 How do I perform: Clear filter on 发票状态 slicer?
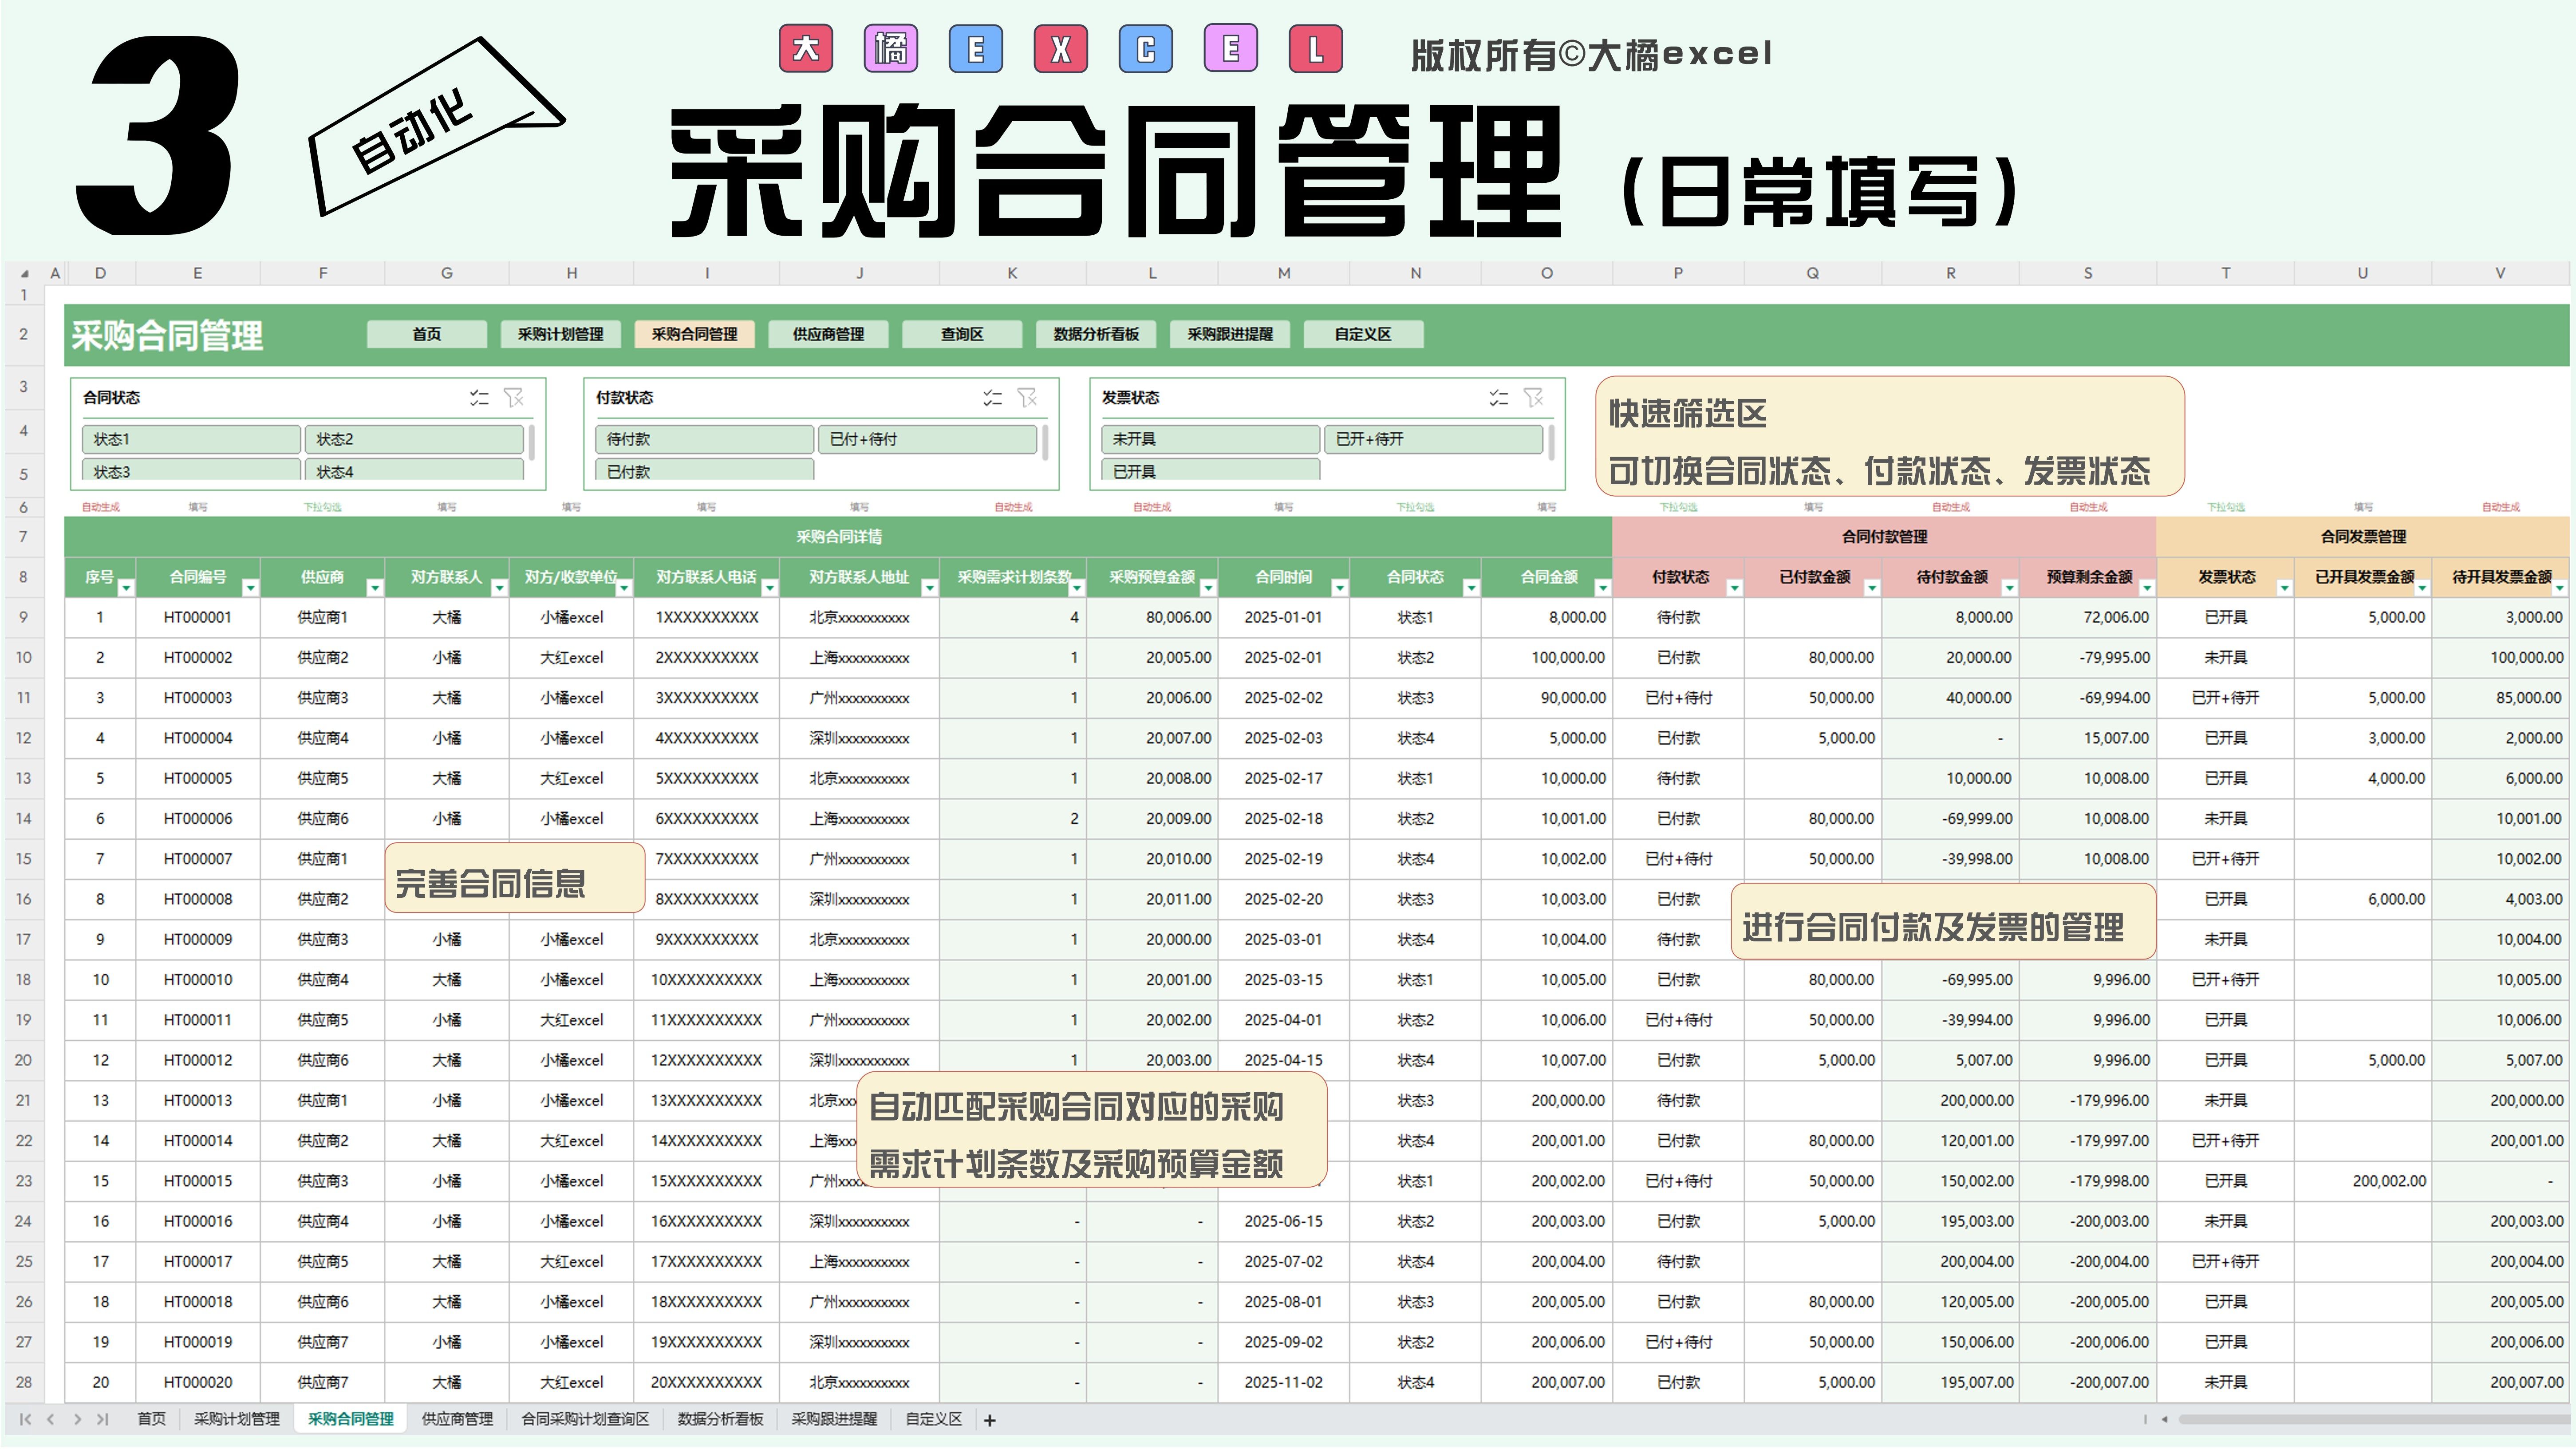pos(1533,398)
